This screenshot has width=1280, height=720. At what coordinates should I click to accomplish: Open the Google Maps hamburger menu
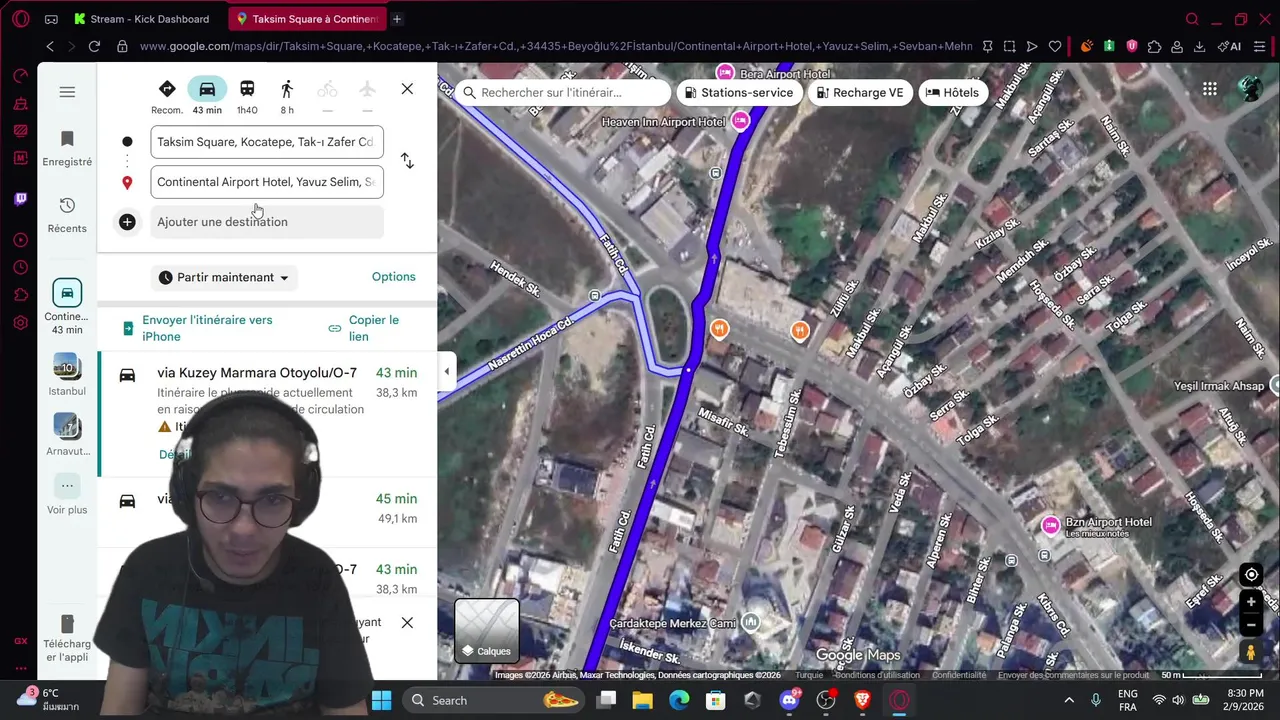pos(67,92)
